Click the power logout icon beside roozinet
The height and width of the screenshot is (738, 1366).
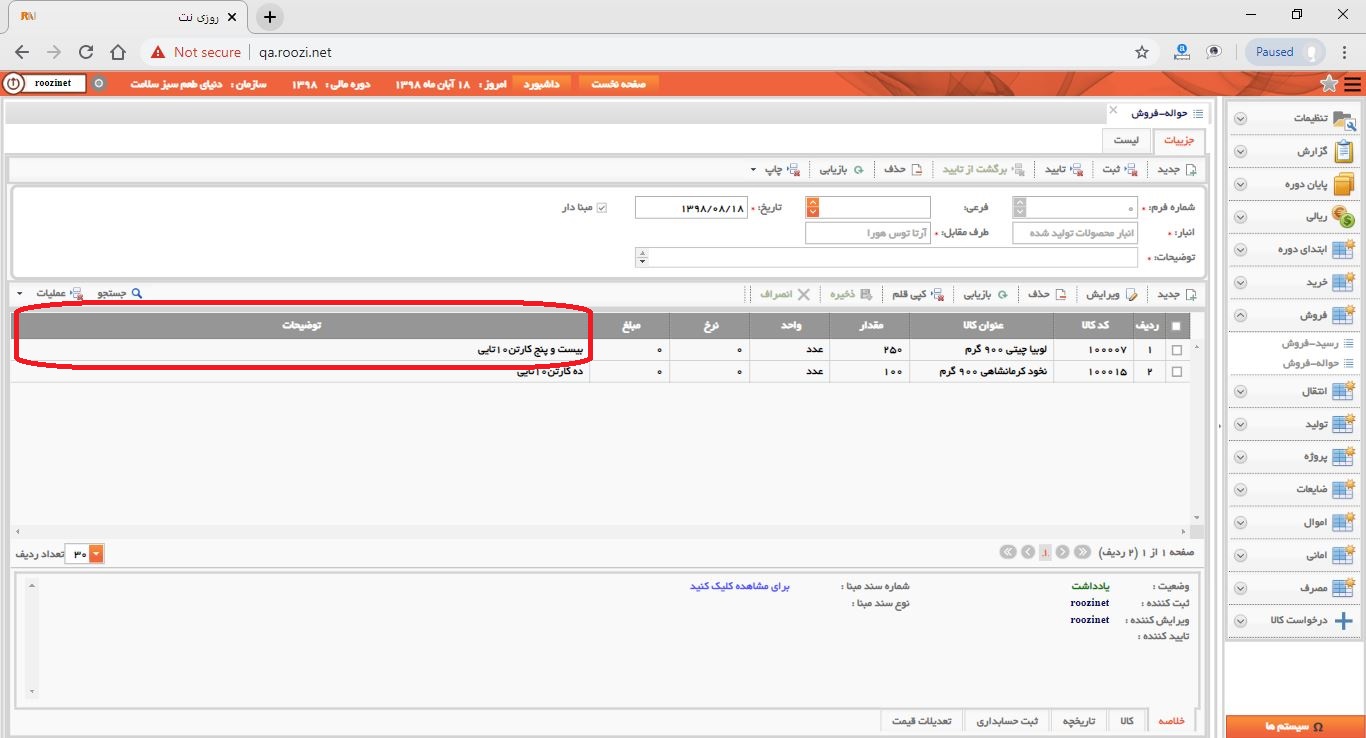13,84
